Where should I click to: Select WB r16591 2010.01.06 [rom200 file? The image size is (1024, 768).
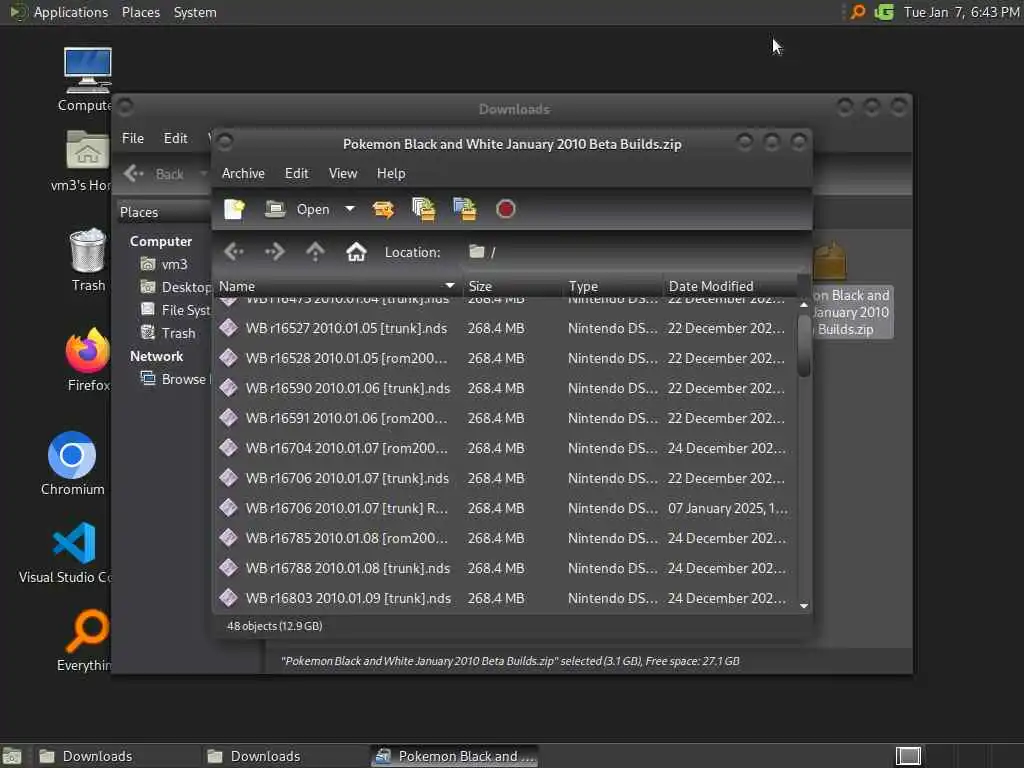pyautogui.click(x=504, y=418)
